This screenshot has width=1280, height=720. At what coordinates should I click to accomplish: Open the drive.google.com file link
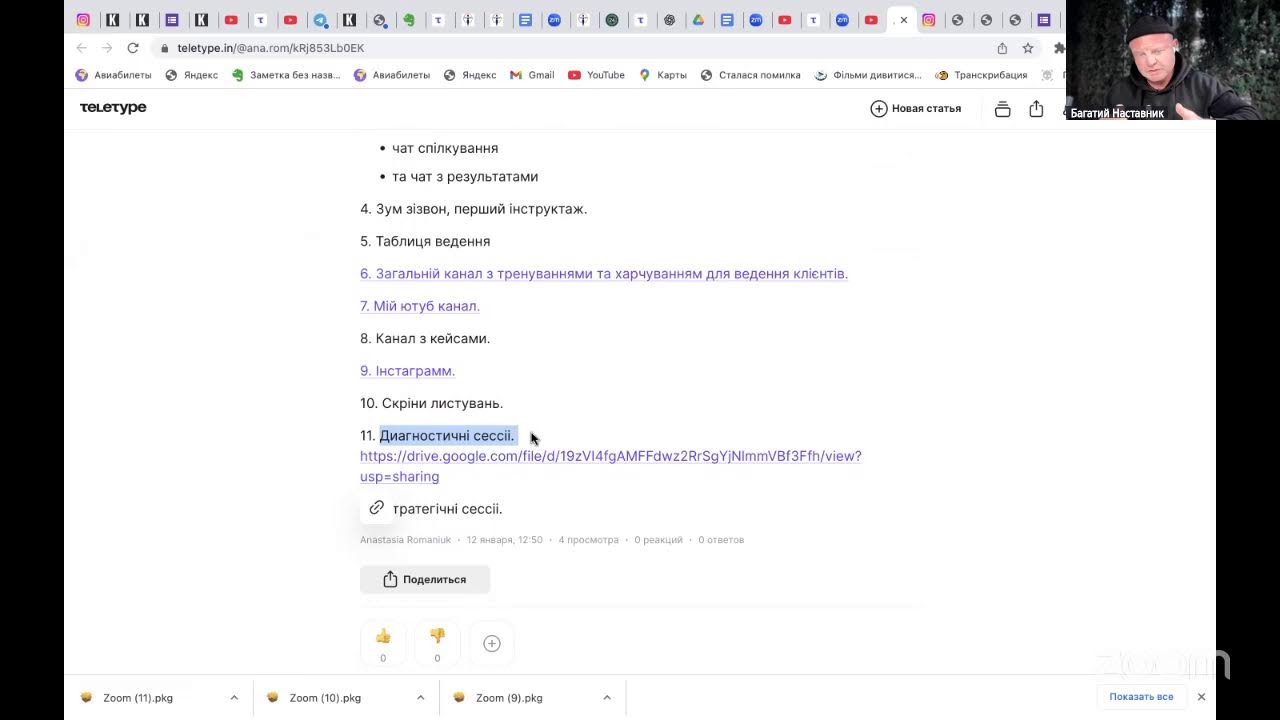(610, 466)
